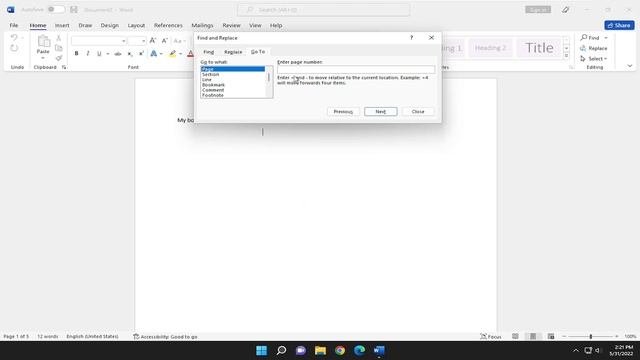Click the Previous button in dialog
Screen dimensions: 640x360
(x=343, y=111)
